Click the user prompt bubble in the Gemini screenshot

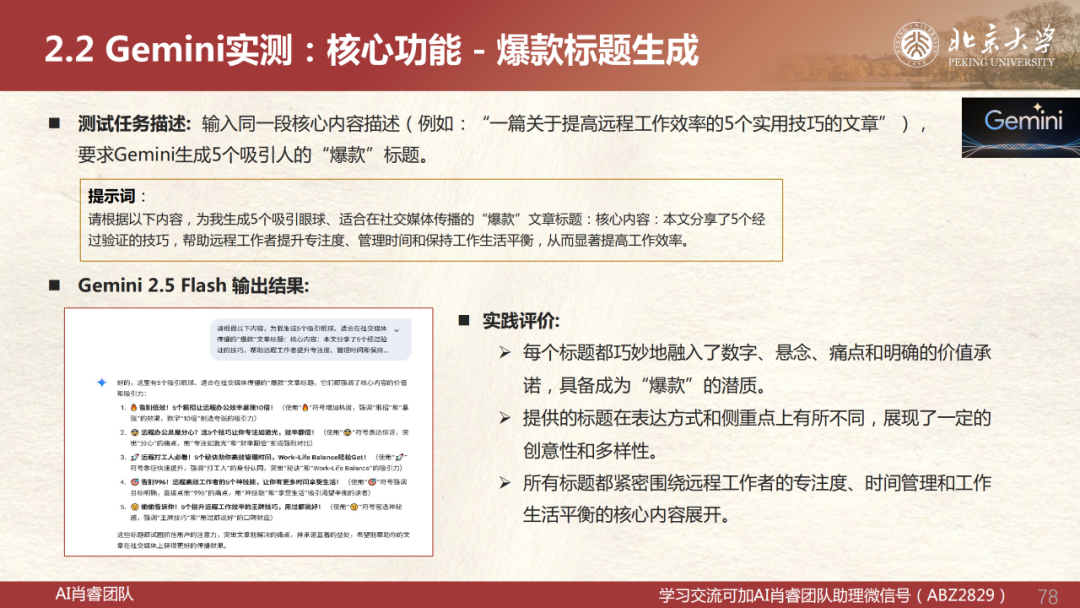[x=311, y=339]
